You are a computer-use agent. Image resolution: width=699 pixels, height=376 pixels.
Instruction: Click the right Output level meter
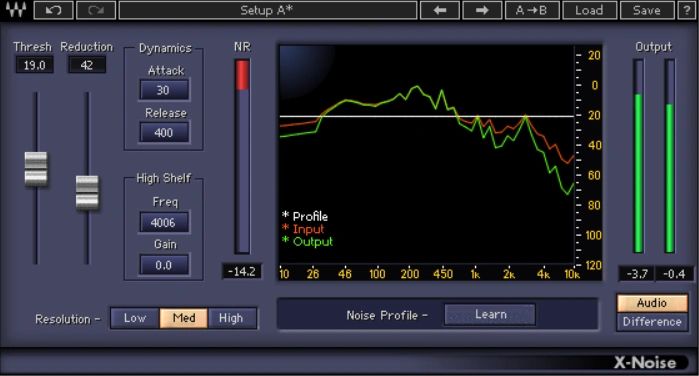[x=669, y=156]
